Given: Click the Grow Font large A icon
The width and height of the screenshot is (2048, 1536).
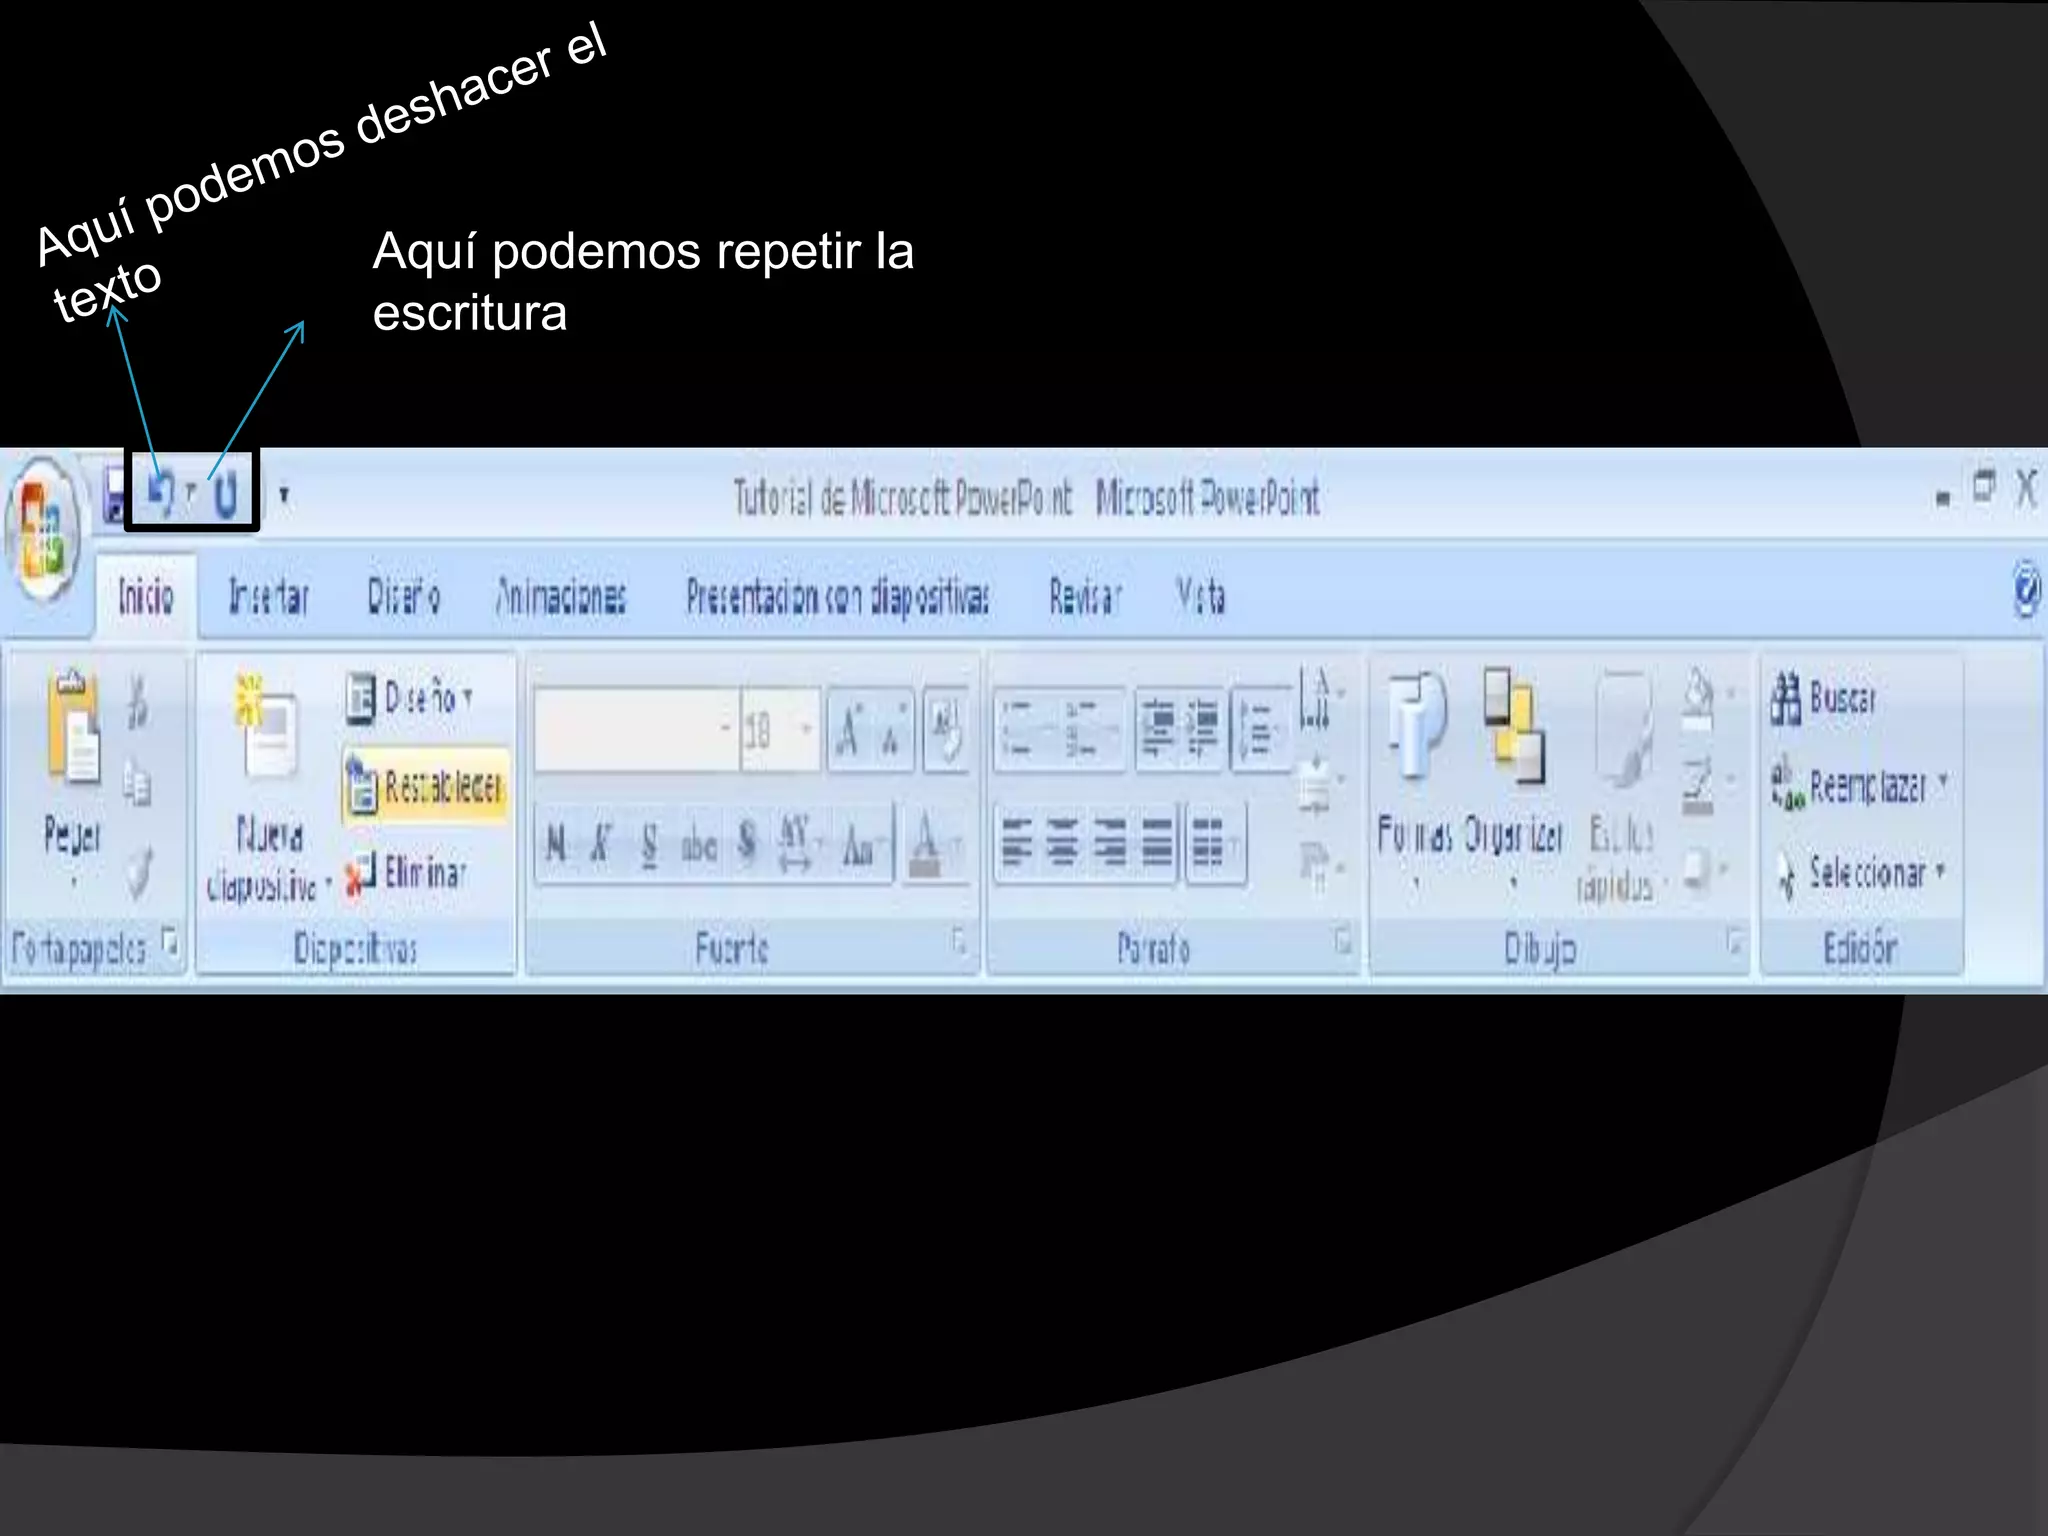Looking at the screenshot, I should pos(850,730).
